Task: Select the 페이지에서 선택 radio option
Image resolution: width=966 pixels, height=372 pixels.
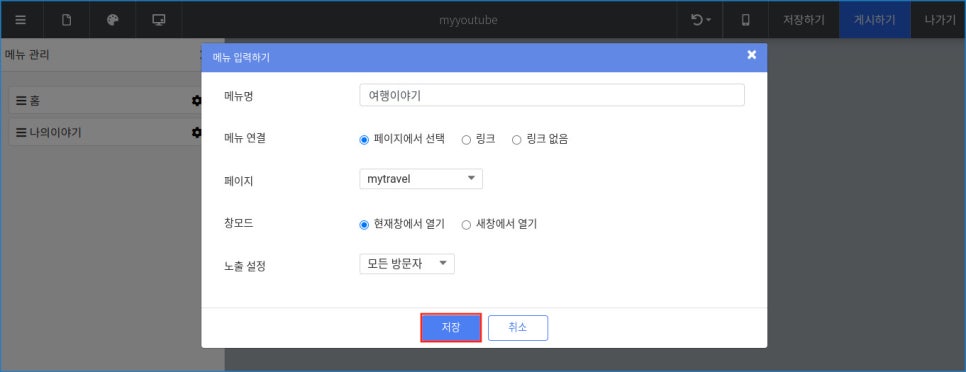Action: [x=363, y=139]
